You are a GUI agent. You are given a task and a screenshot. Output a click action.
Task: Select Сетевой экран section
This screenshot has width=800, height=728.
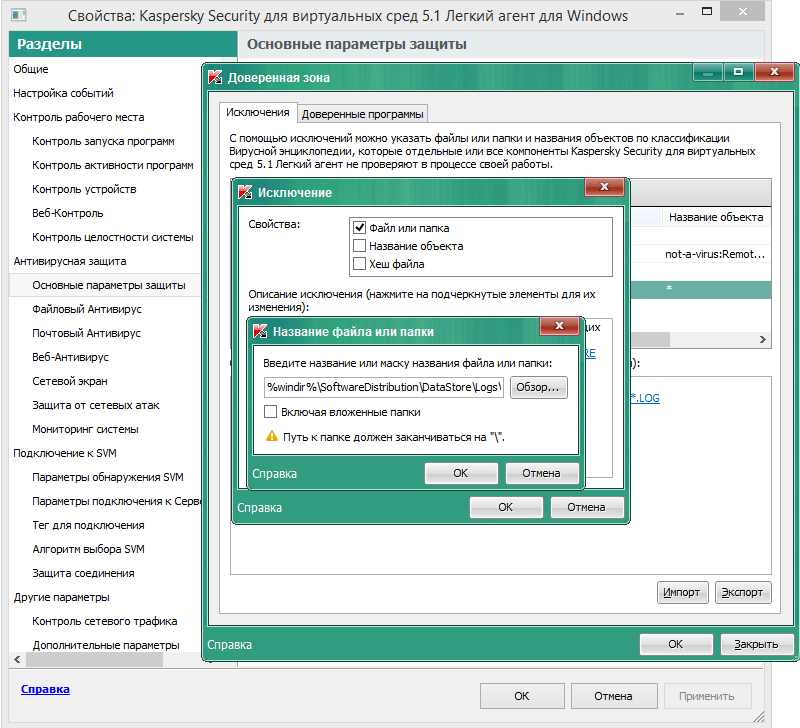coord(70,381)
